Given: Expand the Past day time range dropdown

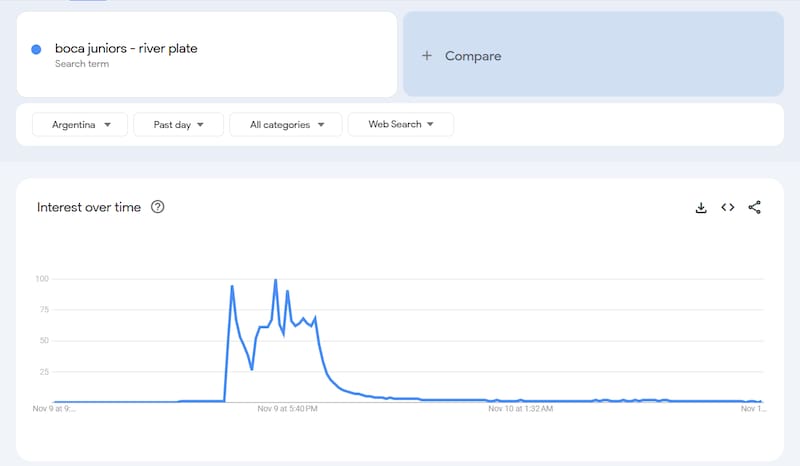Looking at the screenshot, I should coord(179,125).
